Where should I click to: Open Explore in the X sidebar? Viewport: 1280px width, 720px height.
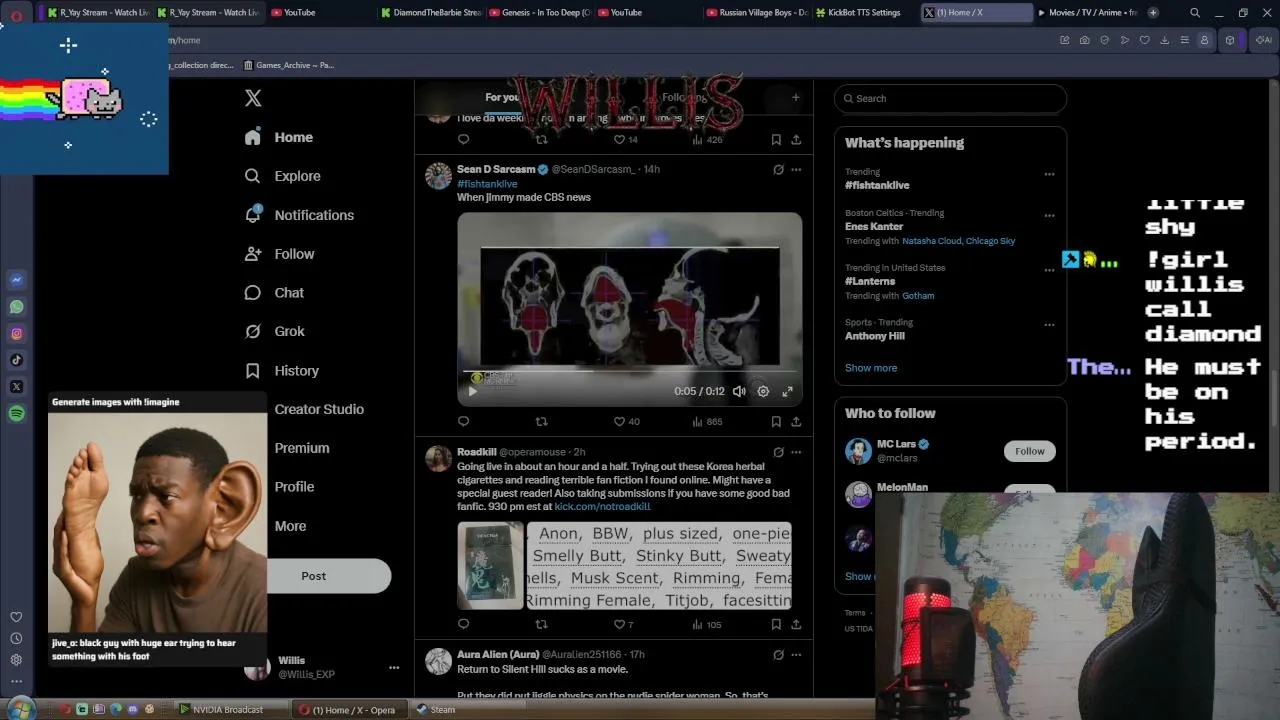(283, 176)
